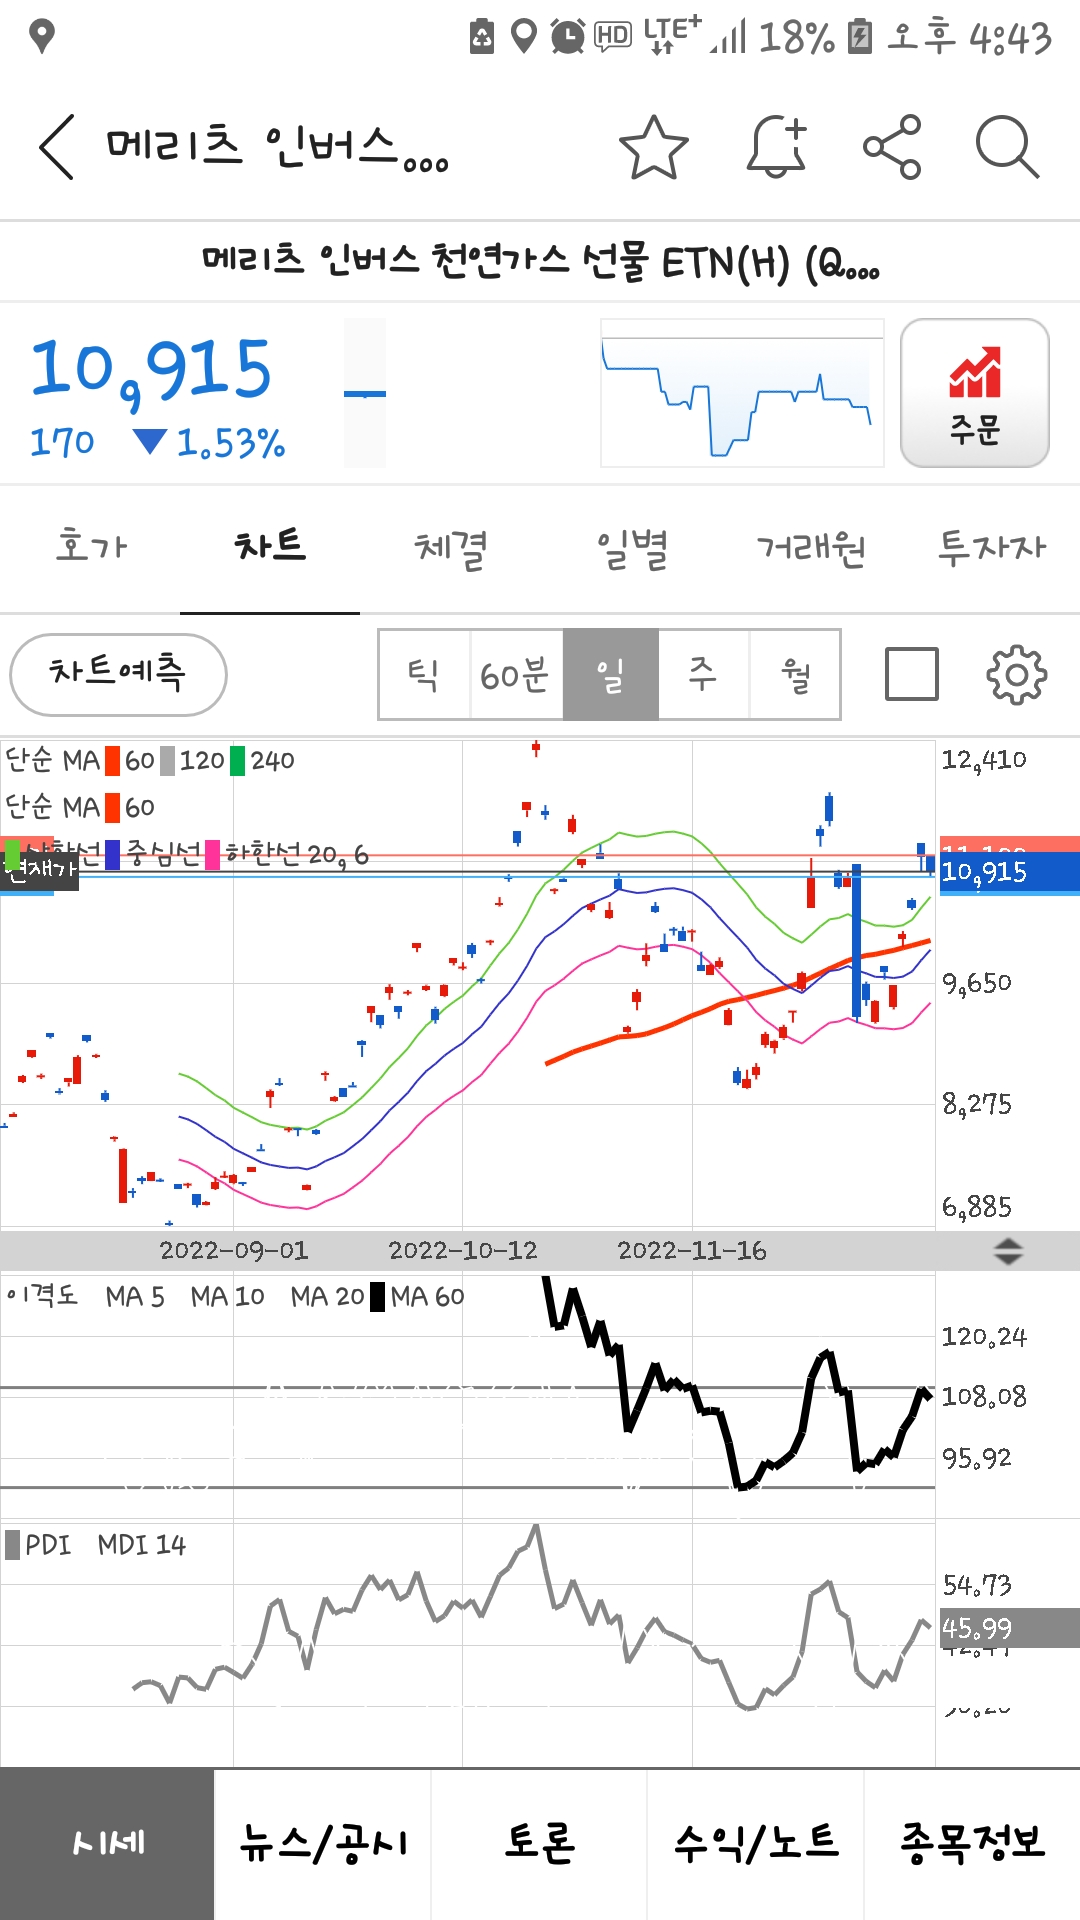This screenshot has width=1080, height=1920.
Task: Tap the ETN full name title
Action: click(540, 263)
